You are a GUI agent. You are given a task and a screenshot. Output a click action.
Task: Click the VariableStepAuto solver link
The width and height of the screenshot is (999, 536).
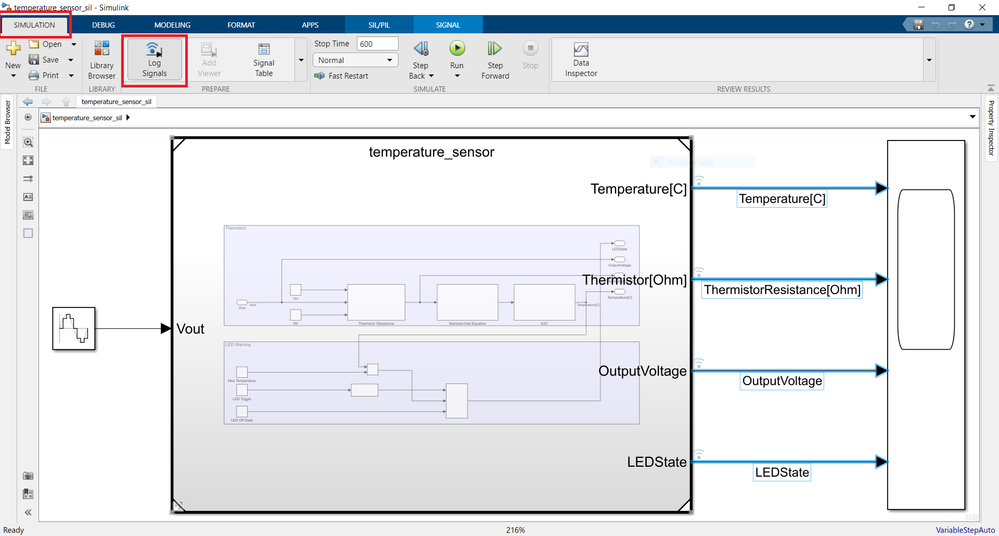coord(965,530)
